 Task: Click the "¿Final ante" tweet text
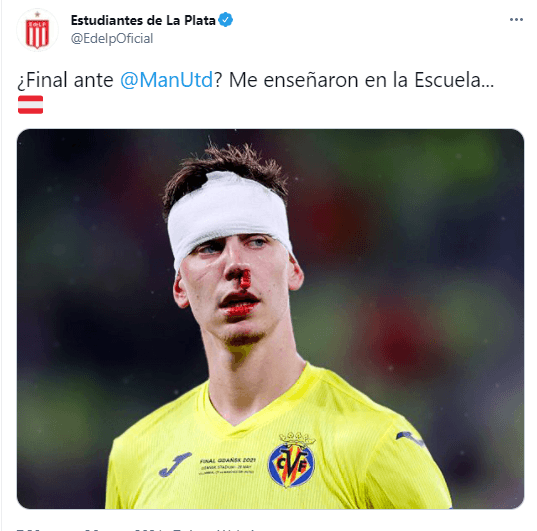[x=65, y=80]
